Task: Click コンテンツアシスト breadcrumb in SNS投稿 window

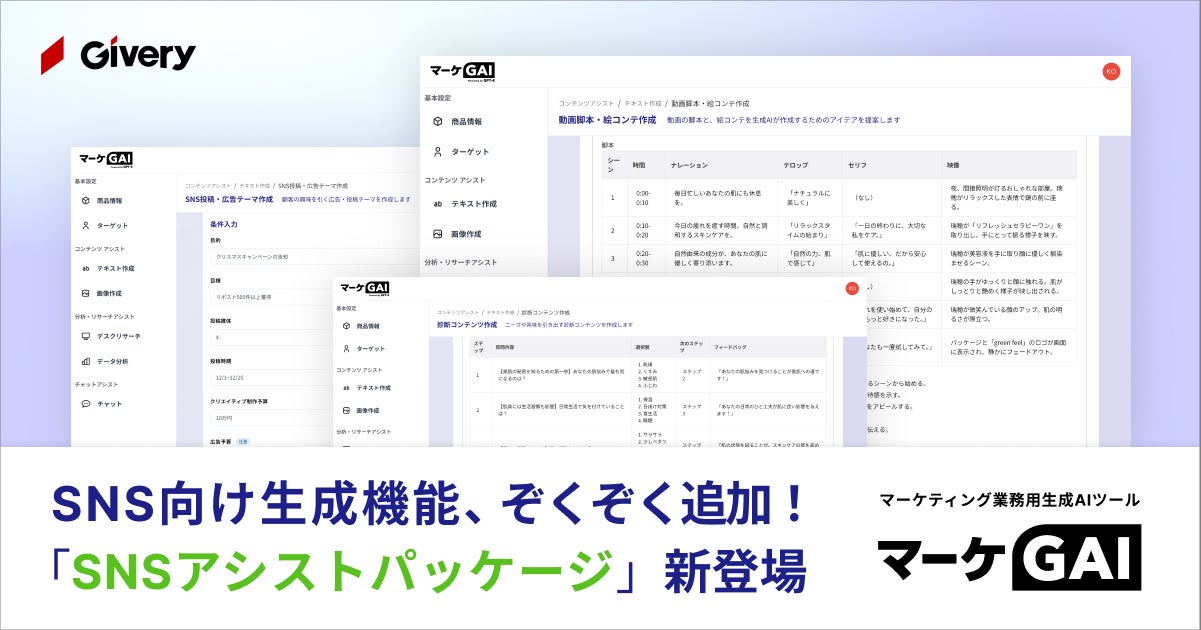Action: 208,186
